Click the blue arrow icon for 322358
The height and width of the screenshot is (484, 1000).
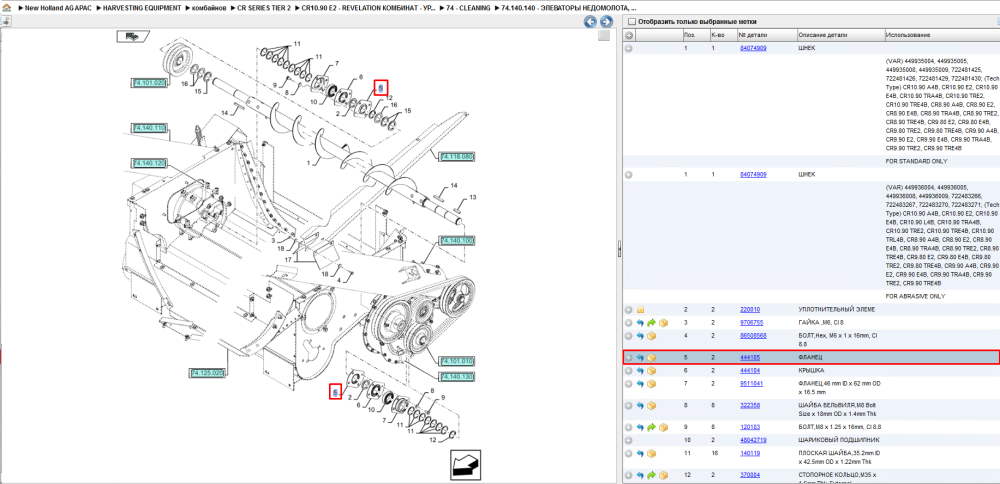pos(641,406)
